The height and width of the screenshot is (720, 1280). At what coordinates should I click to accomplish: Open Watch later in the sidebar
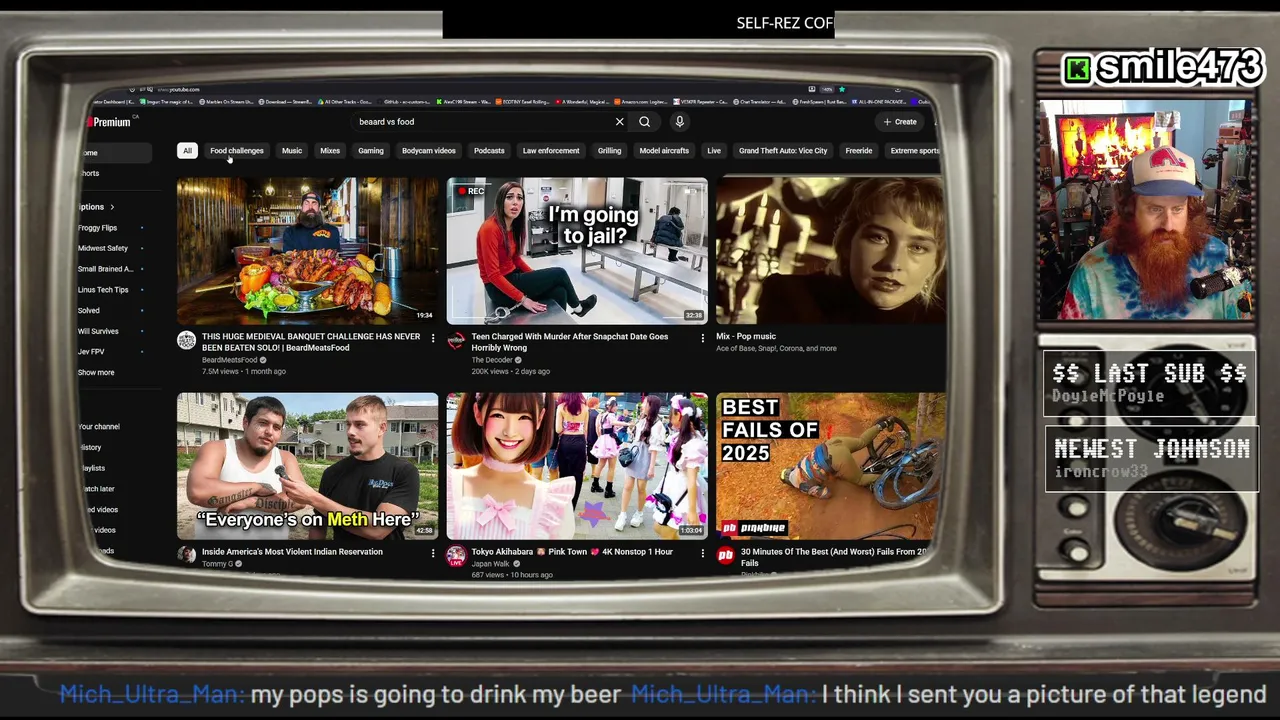tap(99, 489)
